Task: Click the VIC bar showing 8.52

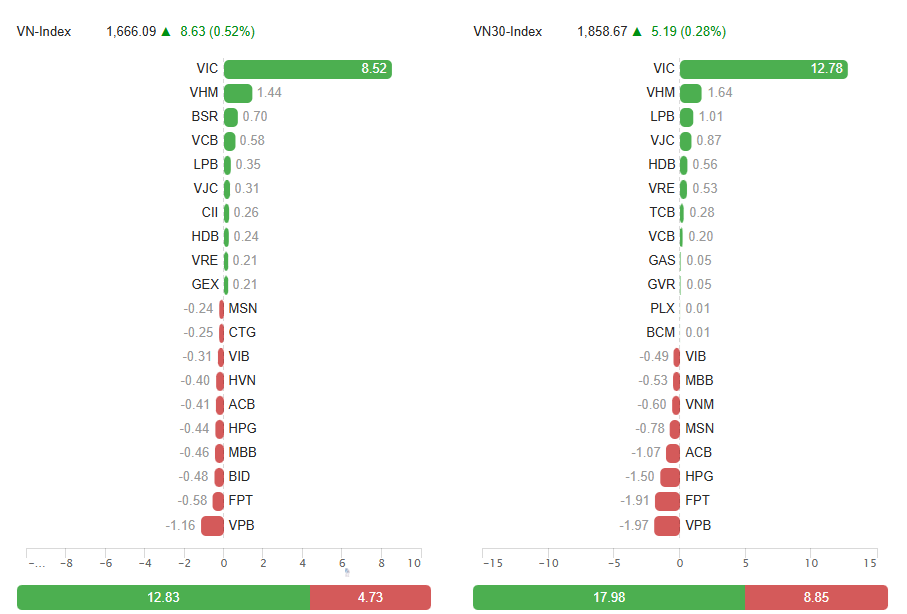Action: click(x=307, y=69)
